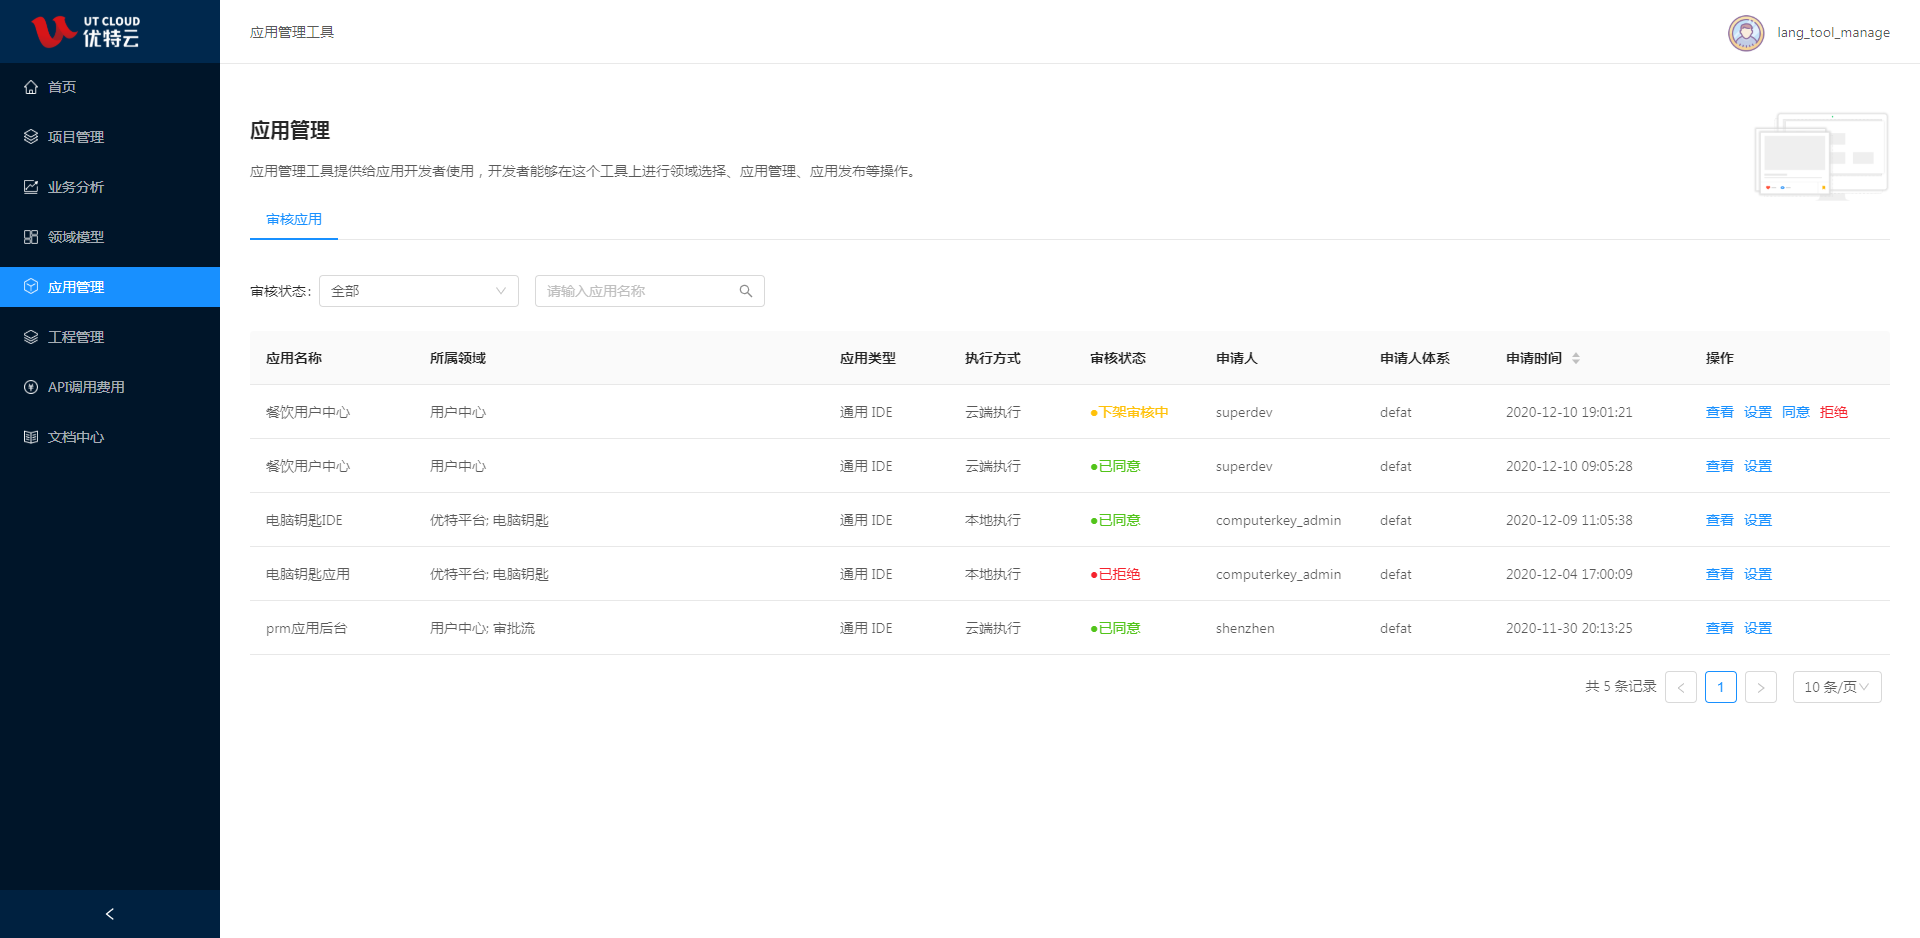Image resolution: width=1920 pixels, height=938 pixels.
Task: Focus the 请输入应用名称 search field
Action: (x=650, y=291)
